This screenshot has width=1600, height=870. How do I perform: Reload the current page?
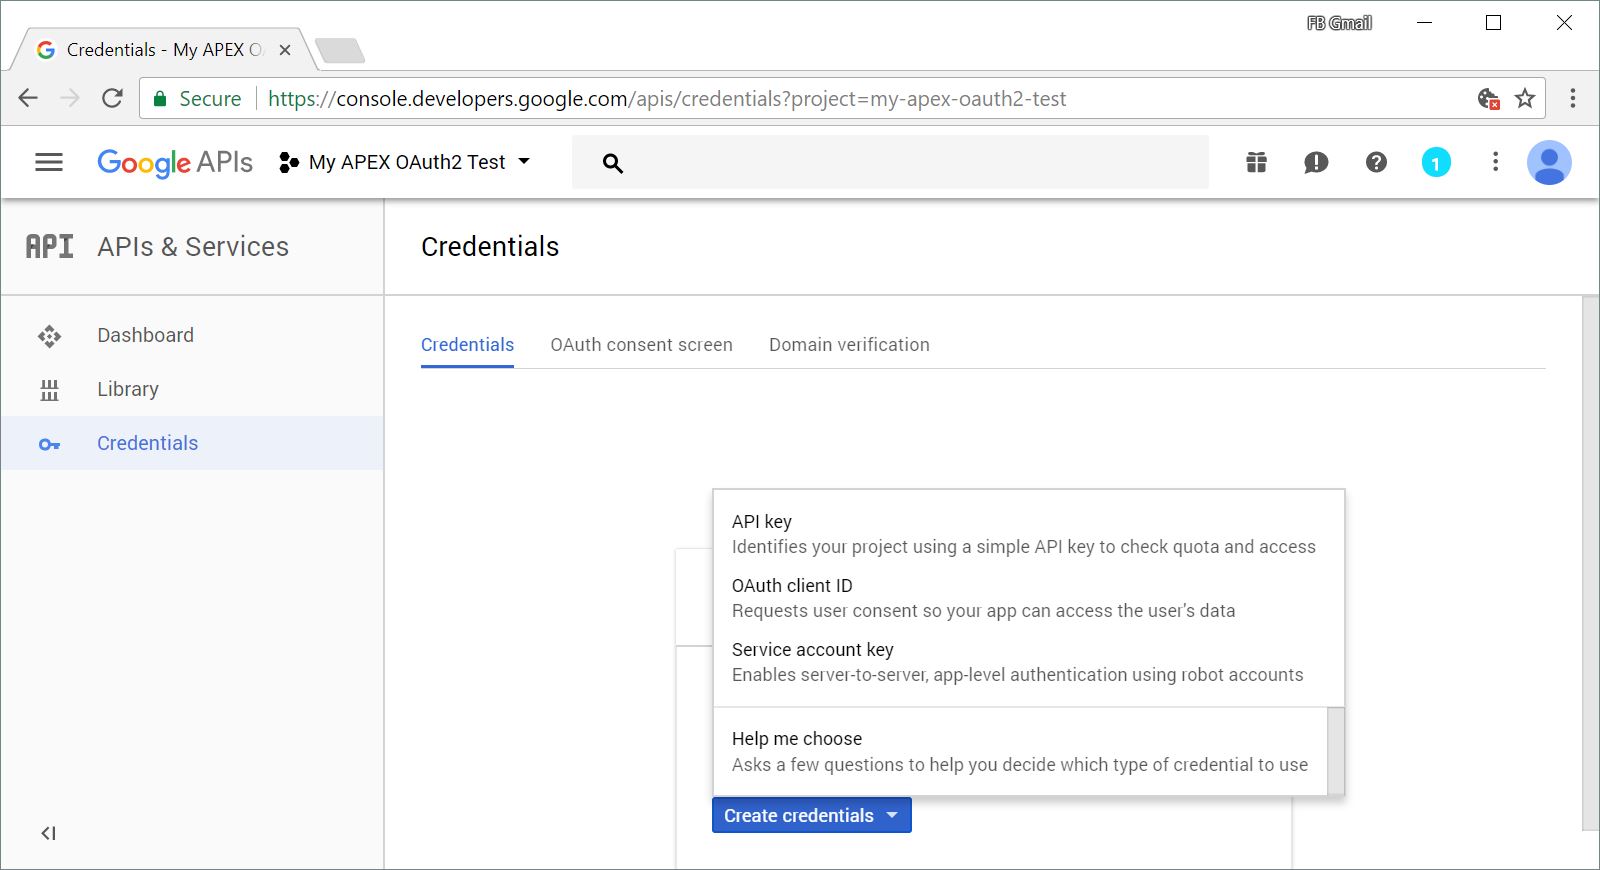pos(112,98)
